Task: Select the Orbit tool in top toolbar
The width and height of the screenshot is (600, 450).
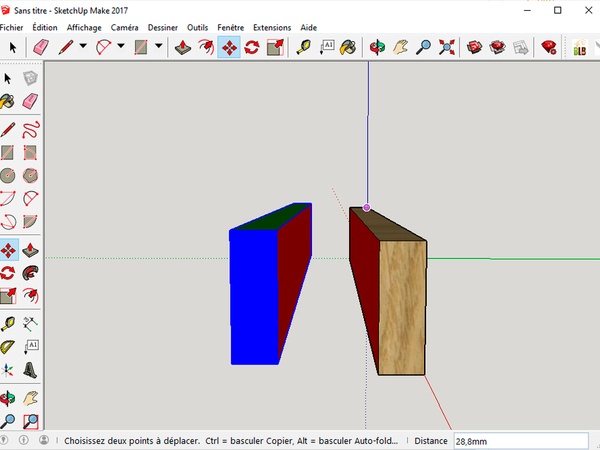Action: click(377, 47)
